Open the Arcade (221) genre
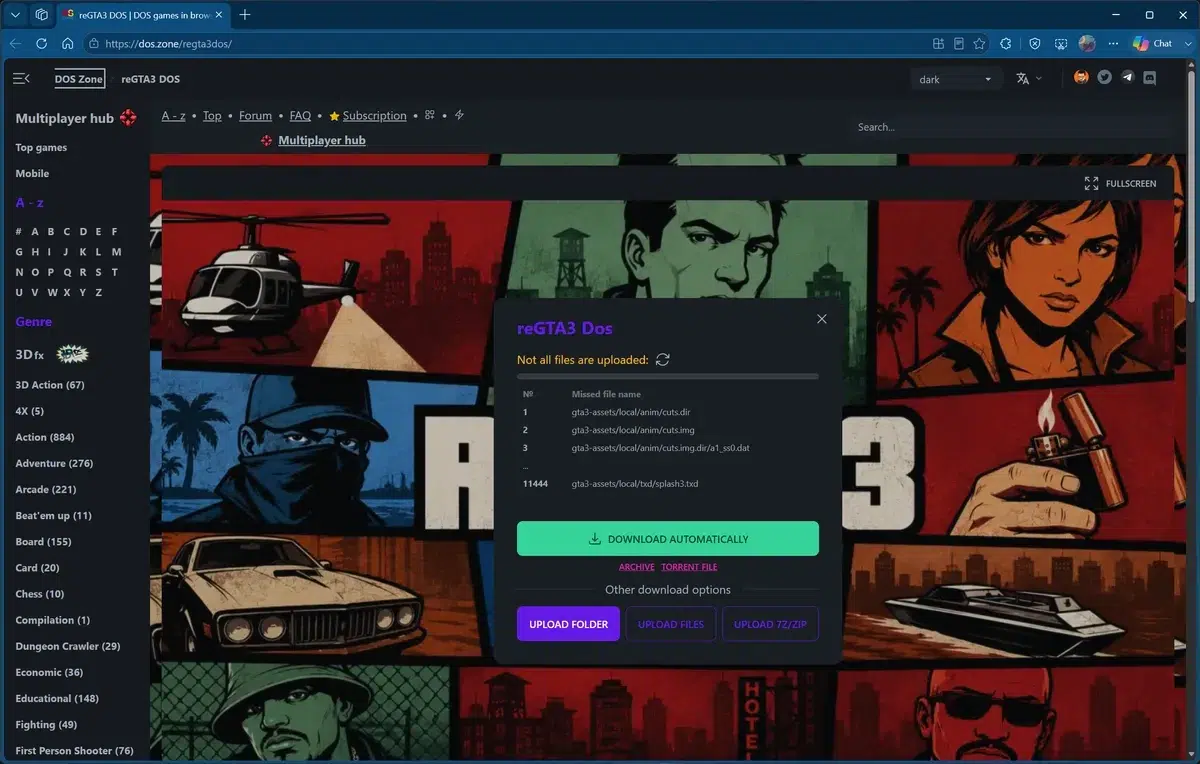 [46, 489]
